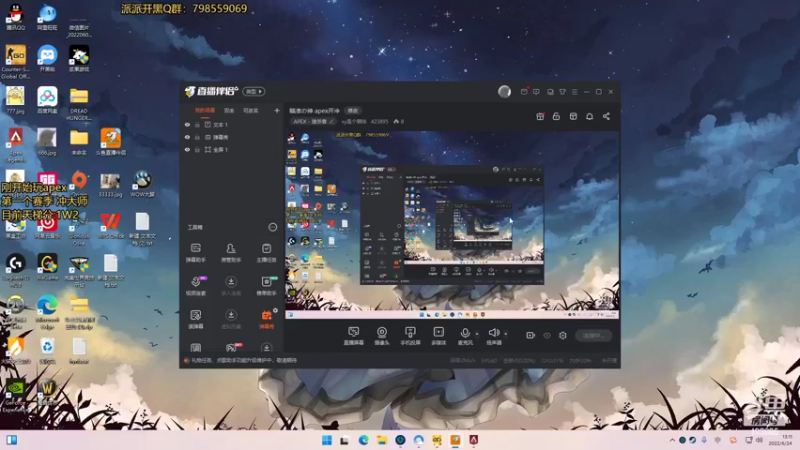Screen dimensions: 800x450
Task: Open the Apex Legends desktop shortcut
Action: click(x=15, y=145)
